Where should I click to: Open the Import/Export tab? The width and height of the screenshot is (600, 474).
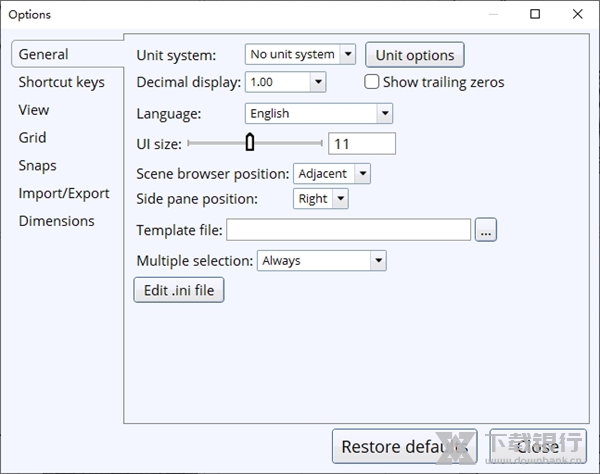(x=64, y=193)
